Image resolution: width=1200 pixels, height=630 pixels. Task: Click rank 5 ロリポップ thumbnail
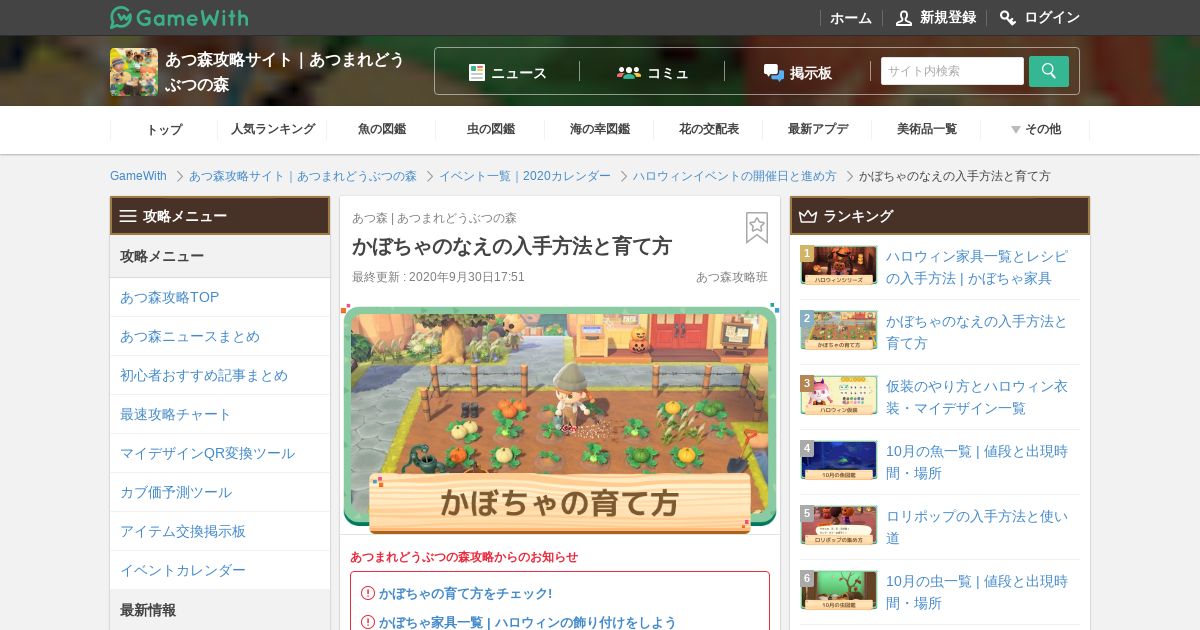(838, 525)
